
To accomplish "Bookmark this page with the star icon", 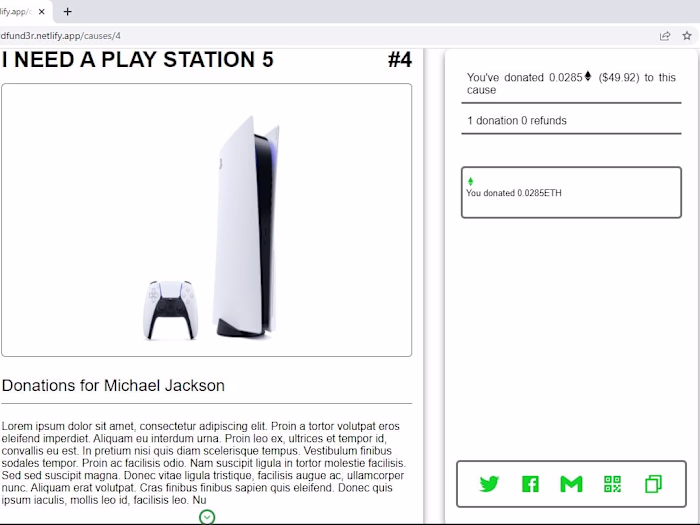I will click(x=687, y=36).
